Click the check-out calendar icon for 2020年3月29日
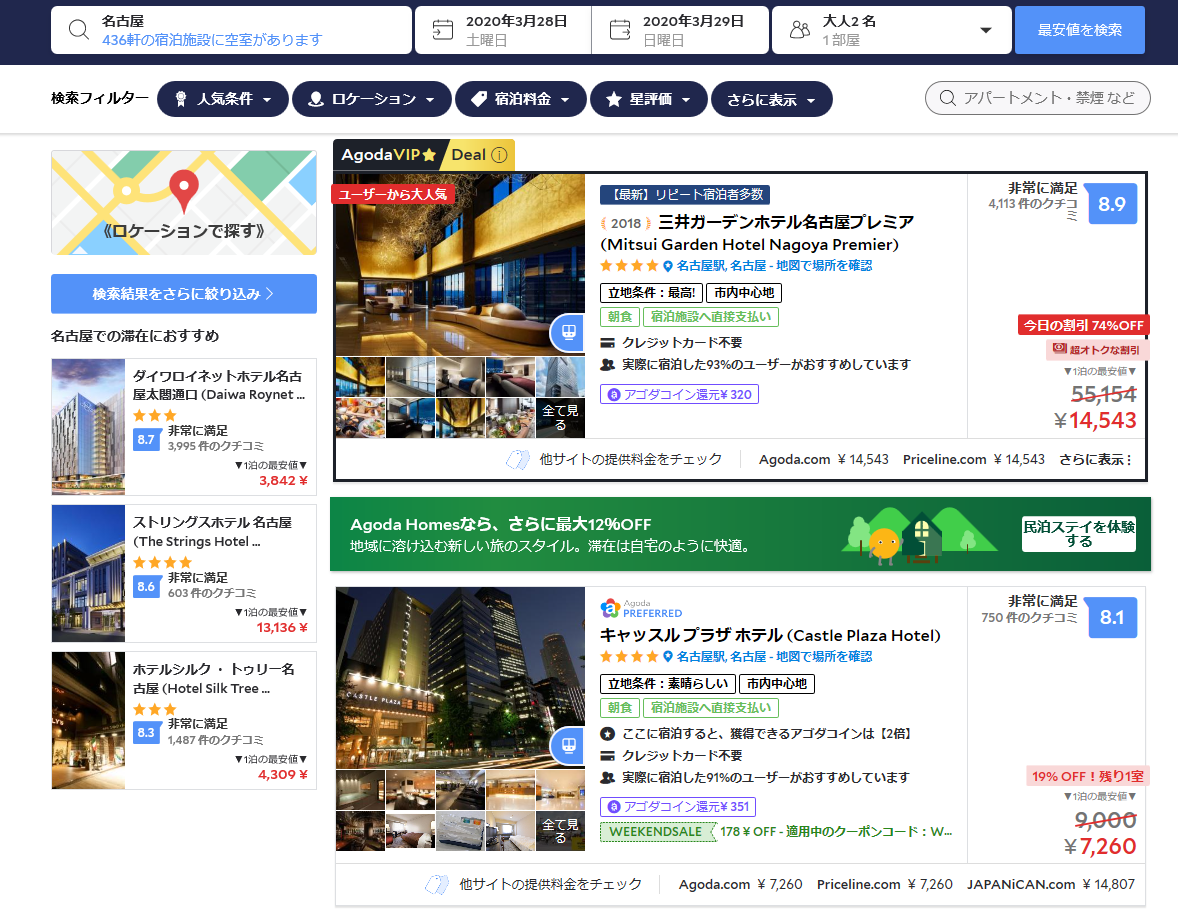Viewport: 1178px width, 922px height. [620, 30]
